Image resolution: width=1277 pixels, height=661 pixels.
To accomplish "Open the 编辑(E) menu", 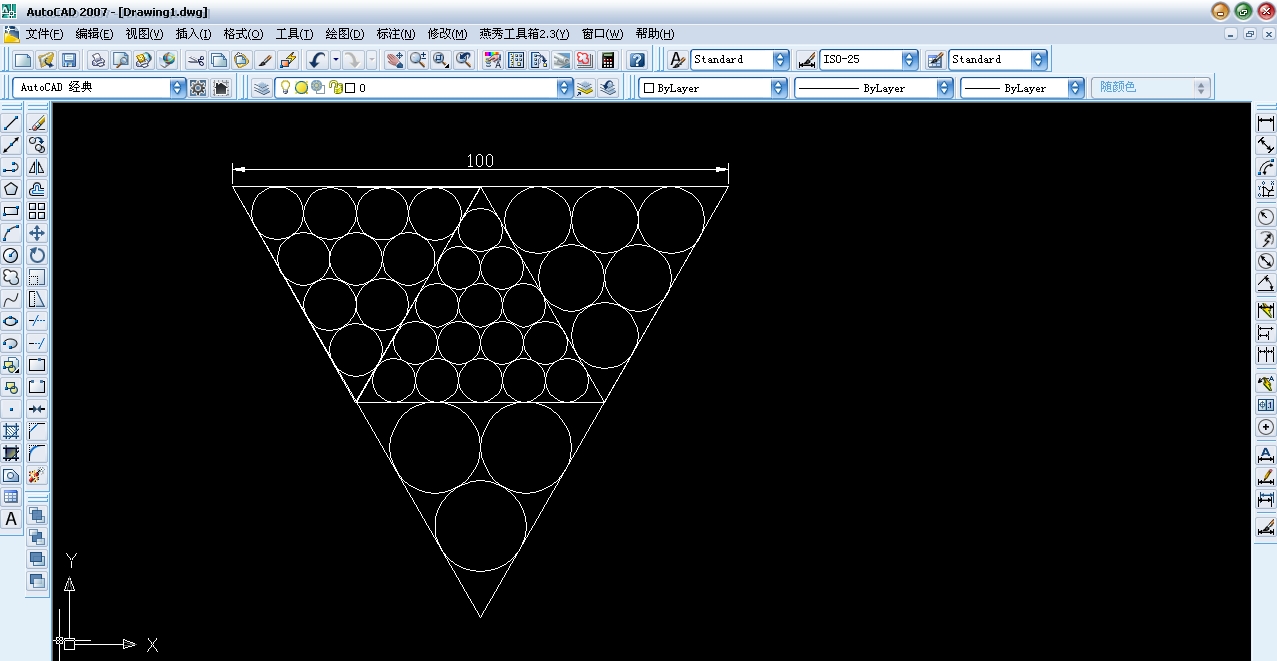I will (x=95, y=34).
